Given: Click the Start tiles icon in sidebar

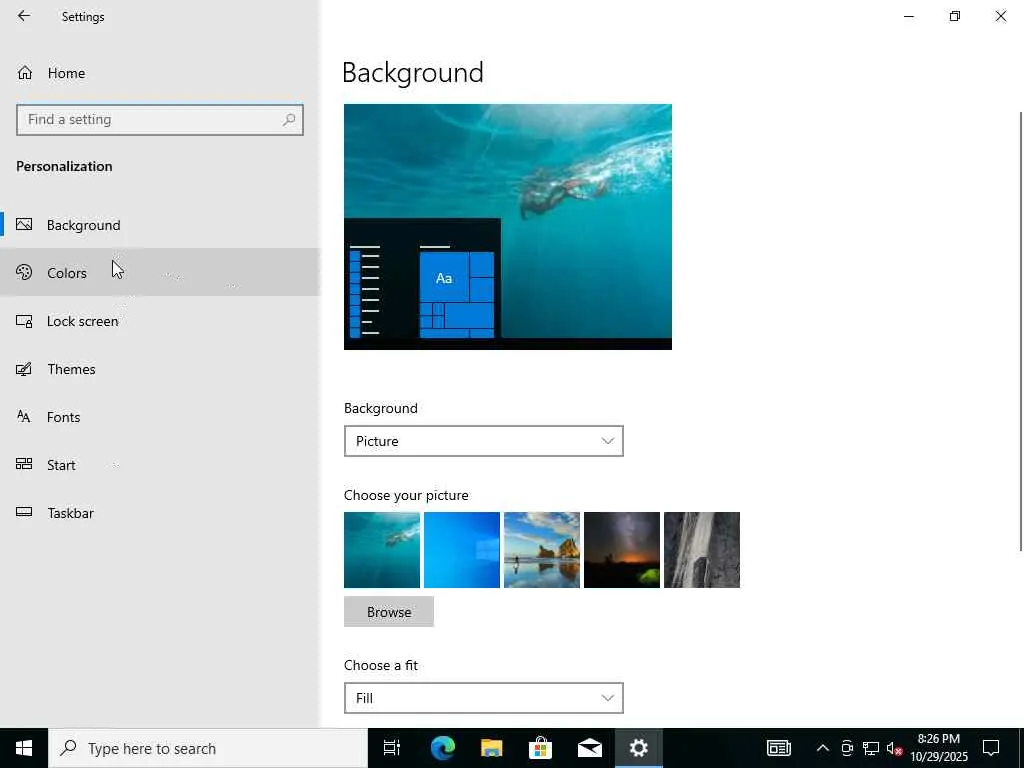Looking at the screenshot, I should coord(24,464).
